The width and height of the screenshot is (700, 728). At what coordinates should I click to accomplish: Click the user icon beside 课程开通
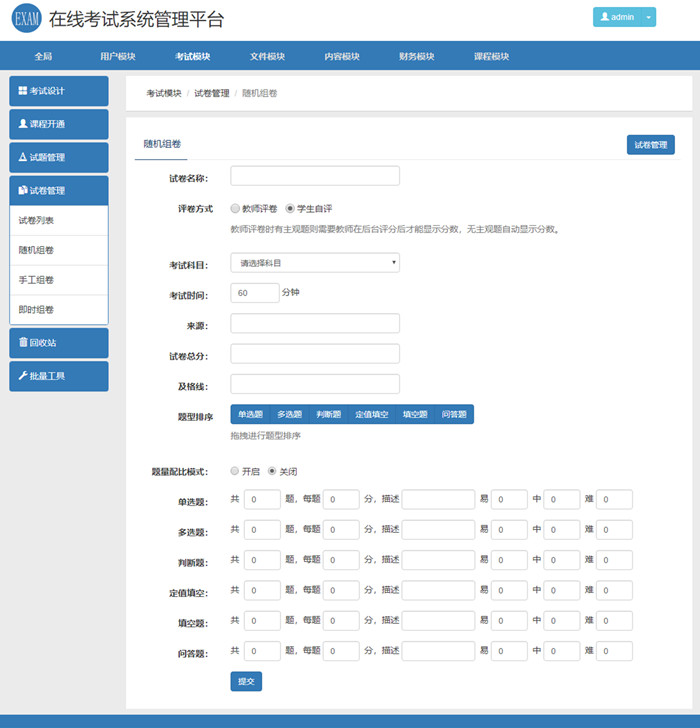click(x=23, y=124)
